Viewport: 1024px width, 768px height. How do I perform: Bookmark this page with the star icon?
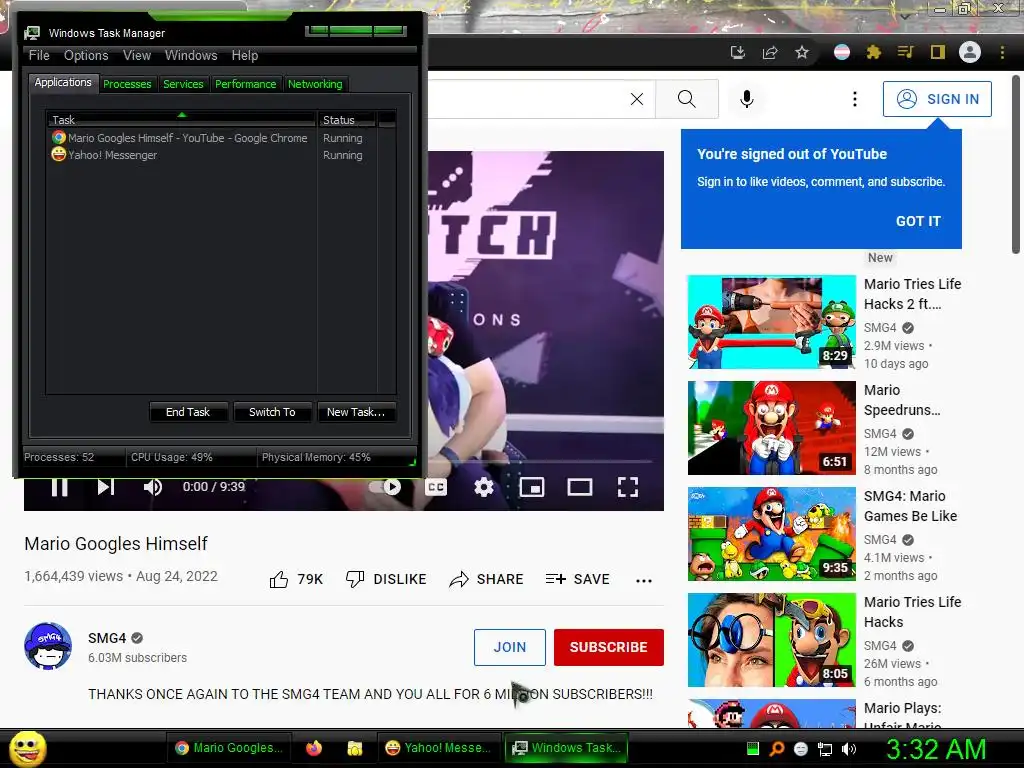point(802,52)
